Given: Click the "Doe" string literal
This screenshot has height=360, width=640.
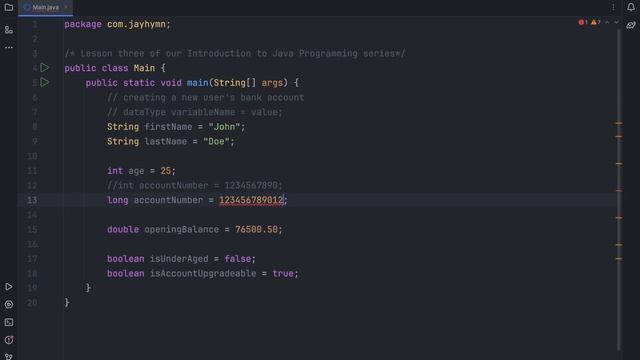Looking at the screenshot, I should click(216, 142).
